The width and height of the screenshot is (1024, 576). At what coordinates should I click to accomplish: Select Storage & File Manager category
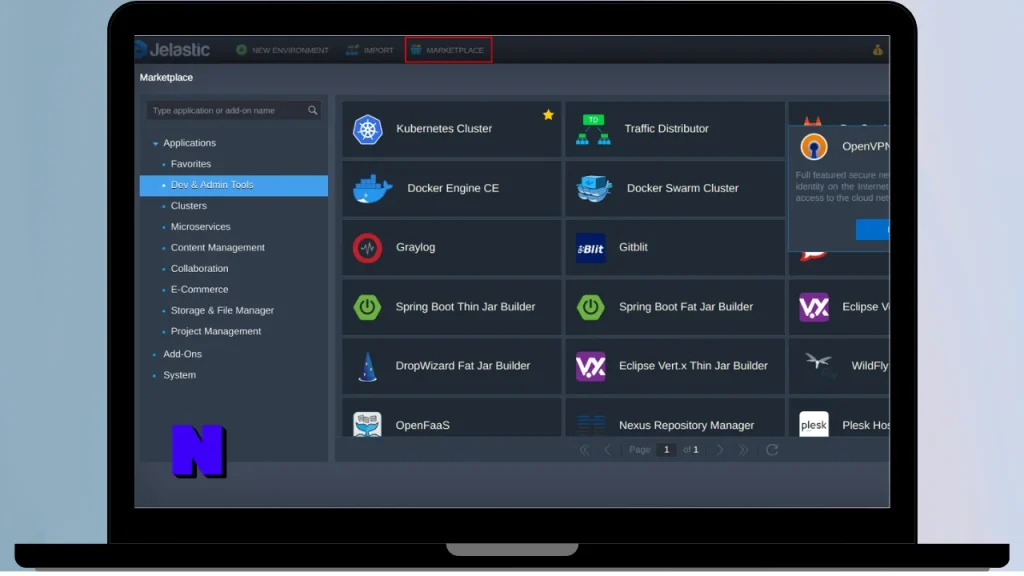pyautogui.click(x=222, y=311)
